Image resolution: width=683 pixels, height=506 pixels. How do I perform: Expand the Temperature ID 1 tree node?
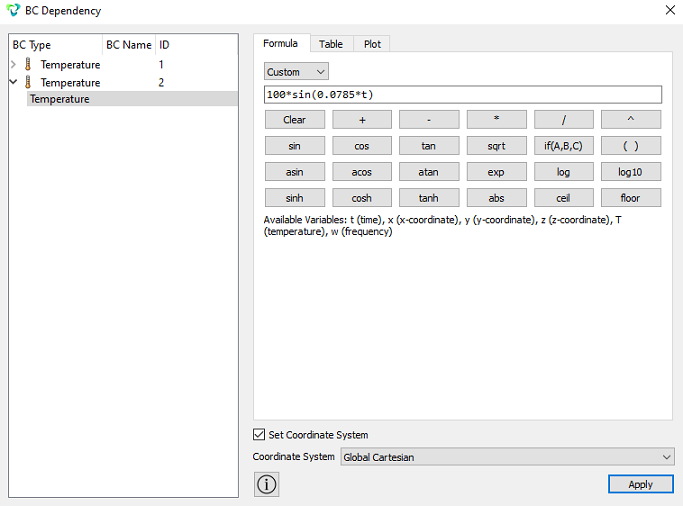point(14,64)
